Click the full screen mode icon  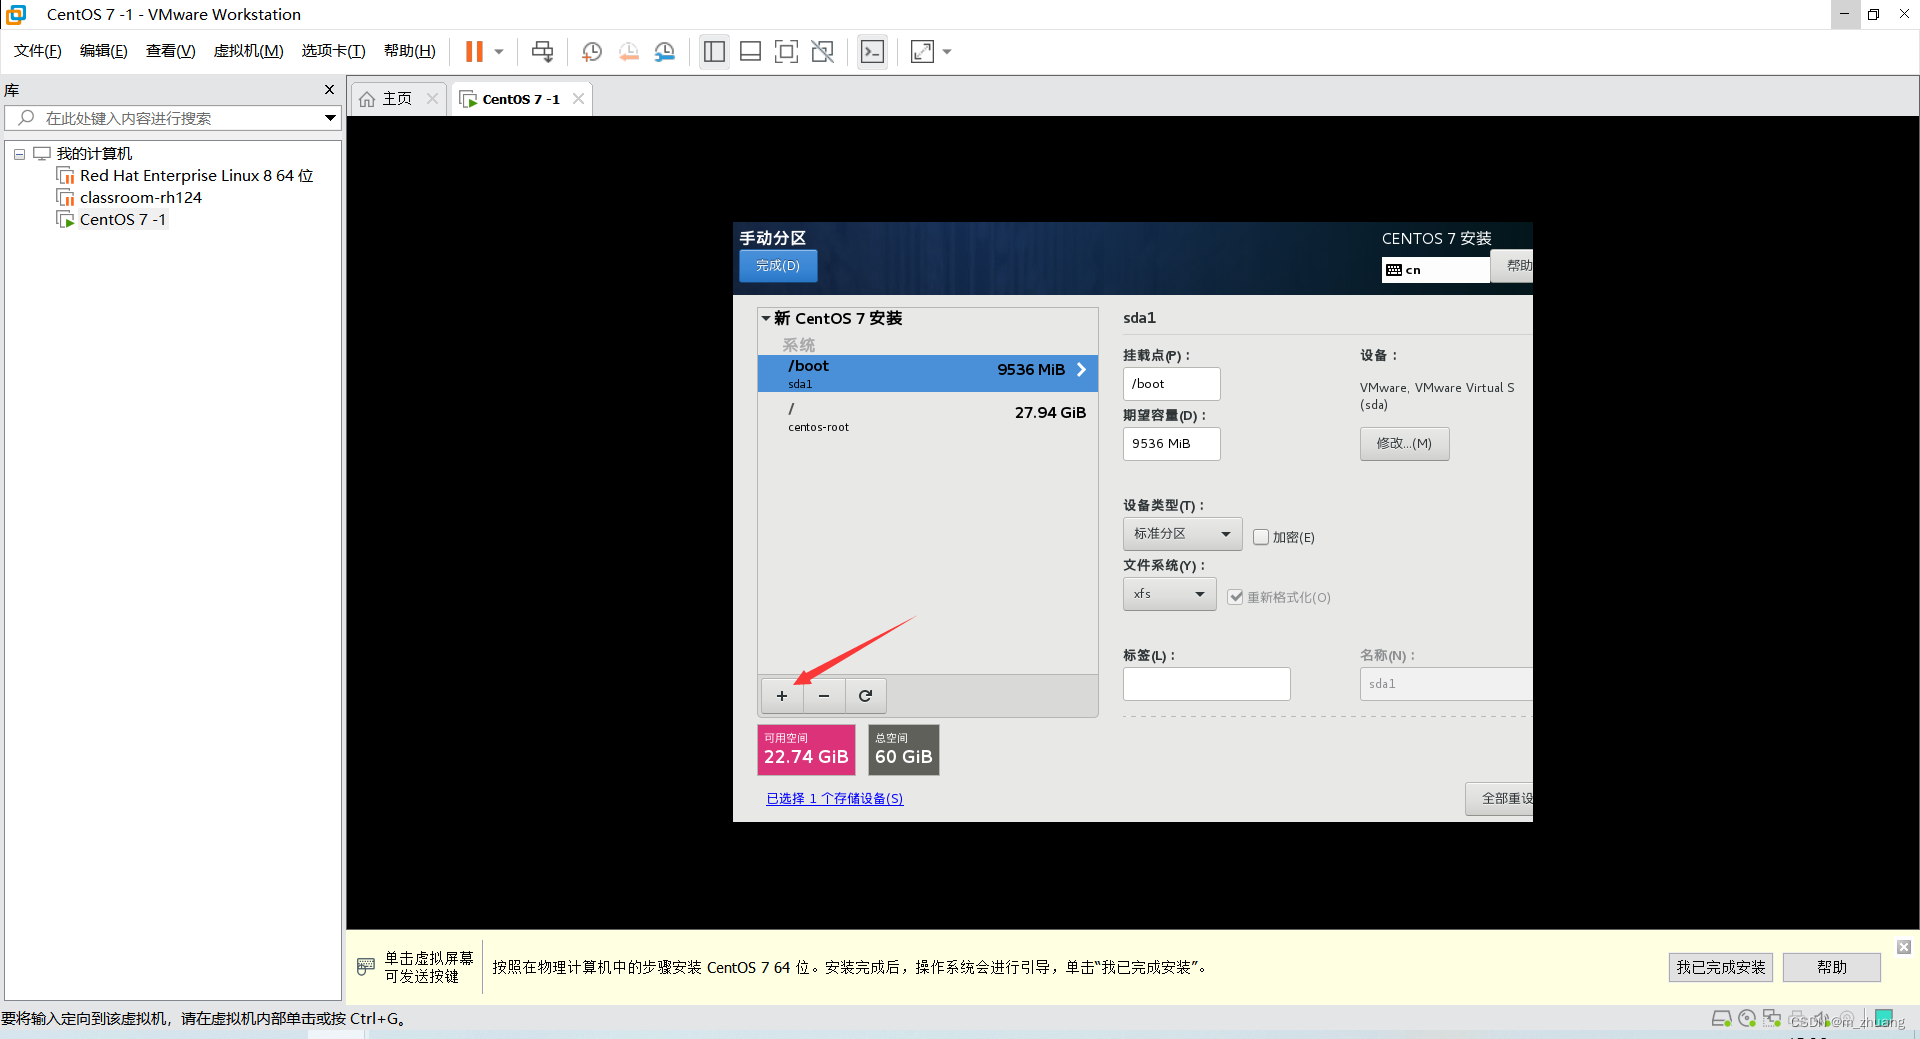pyautogui.click(x=787, y=51)
